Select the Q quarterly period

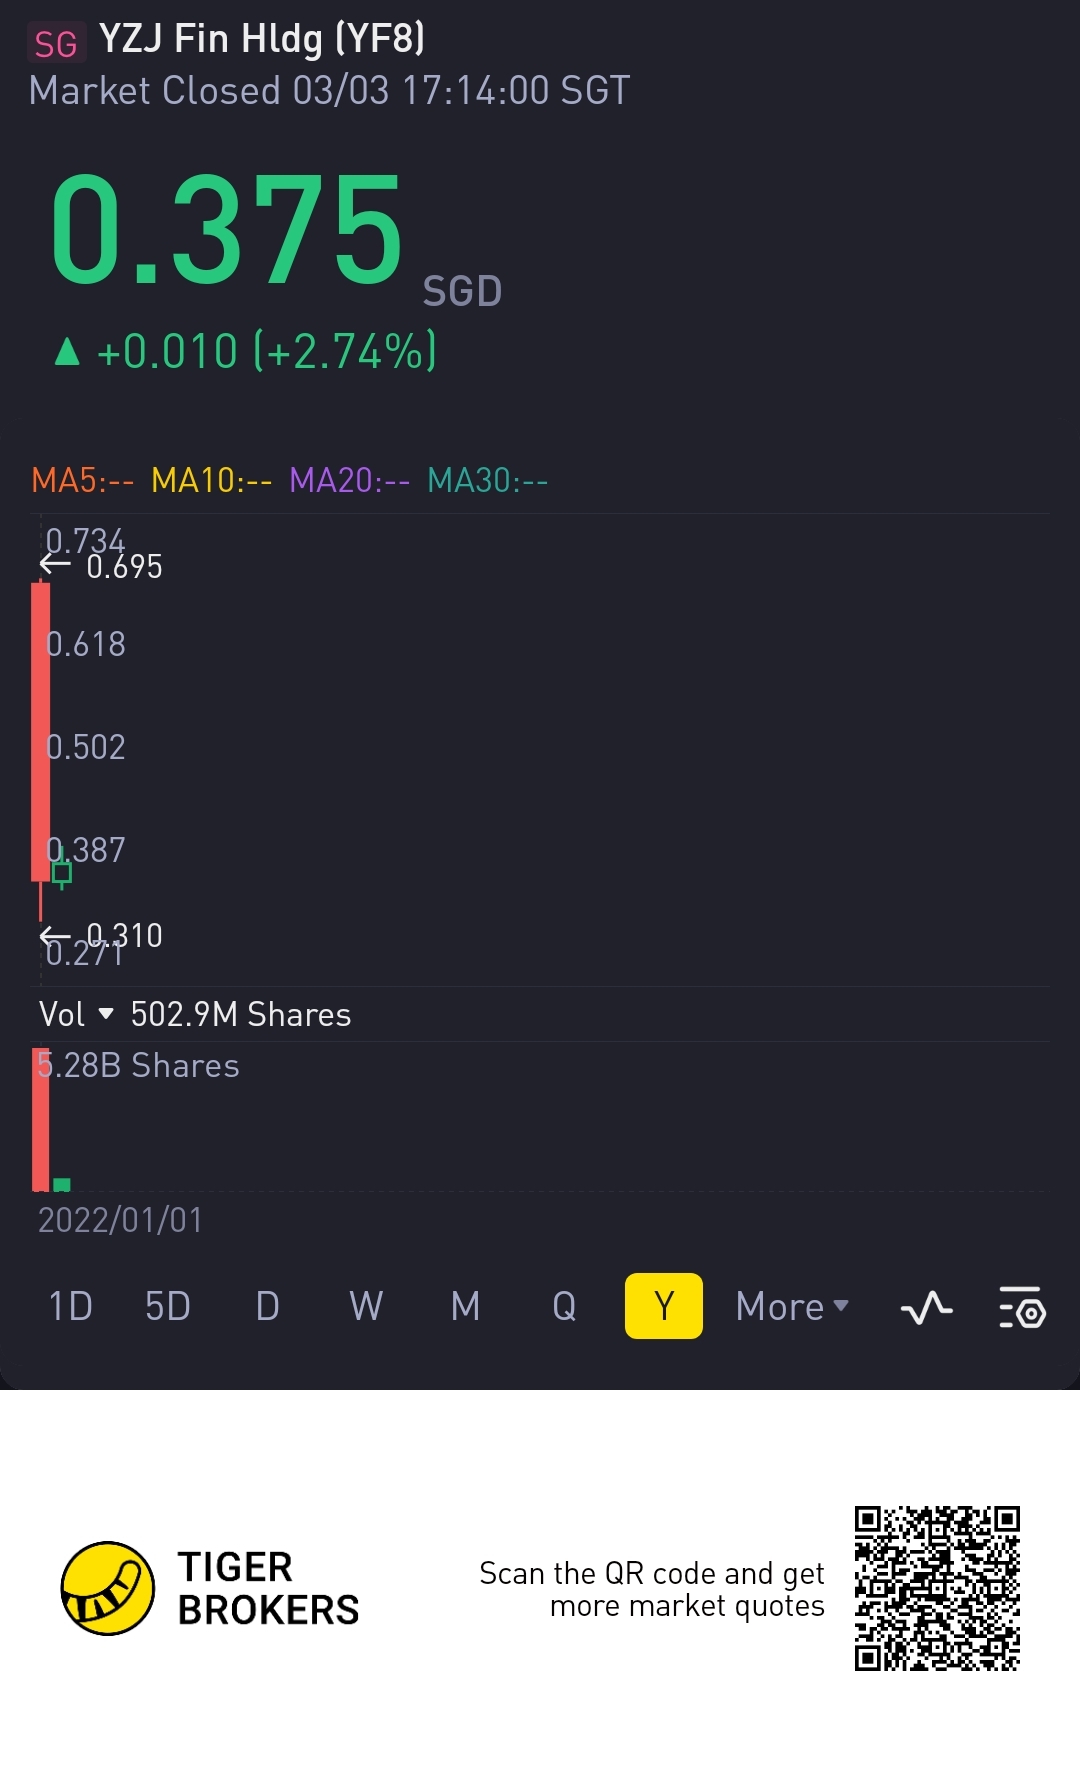(x=564, y=1306)
